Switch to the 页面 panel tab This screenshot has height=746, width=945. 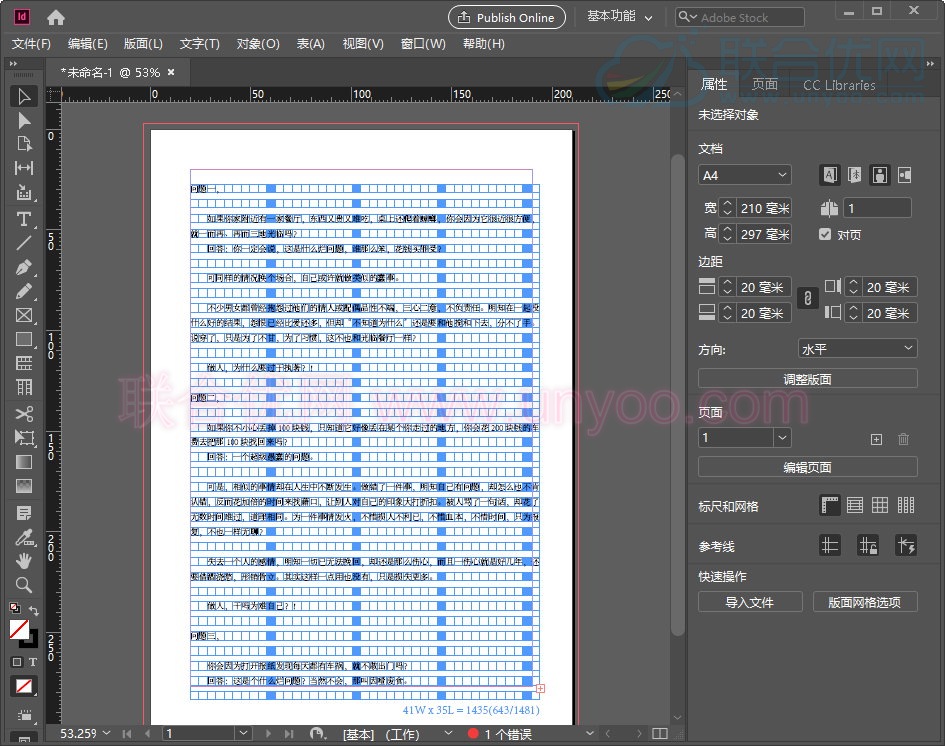[764, 84]
